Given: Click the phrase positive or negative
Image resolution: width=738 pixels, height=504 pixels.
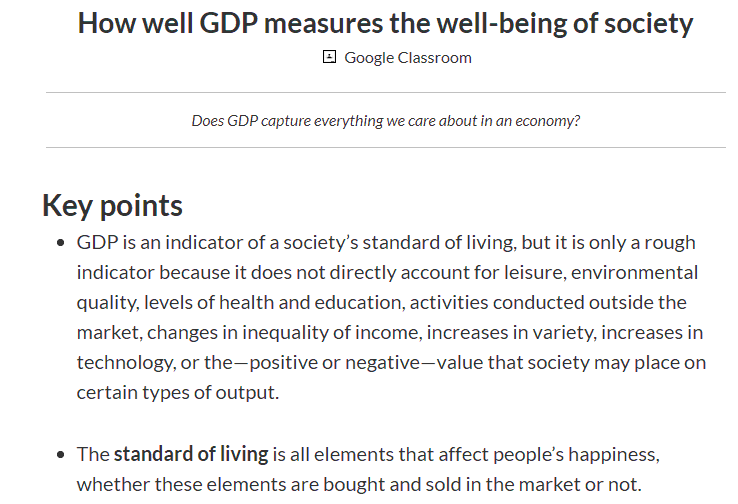Looking at the screenshot, I should (x=335, y=363).
